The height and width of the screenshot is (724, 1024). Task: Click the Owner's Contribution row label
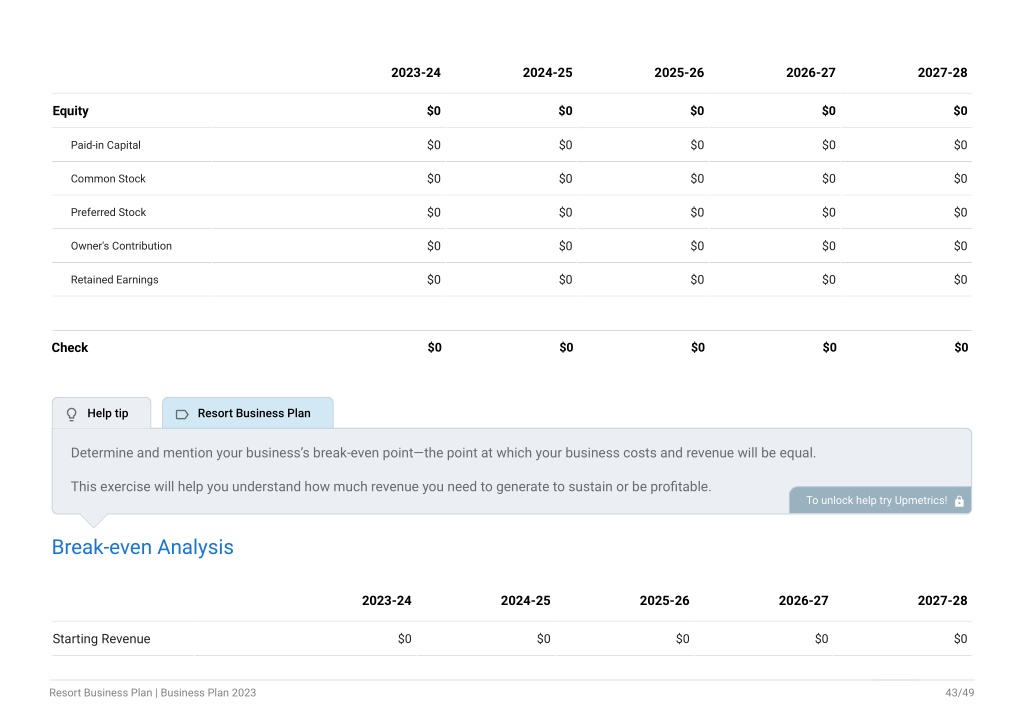(121, 246)
